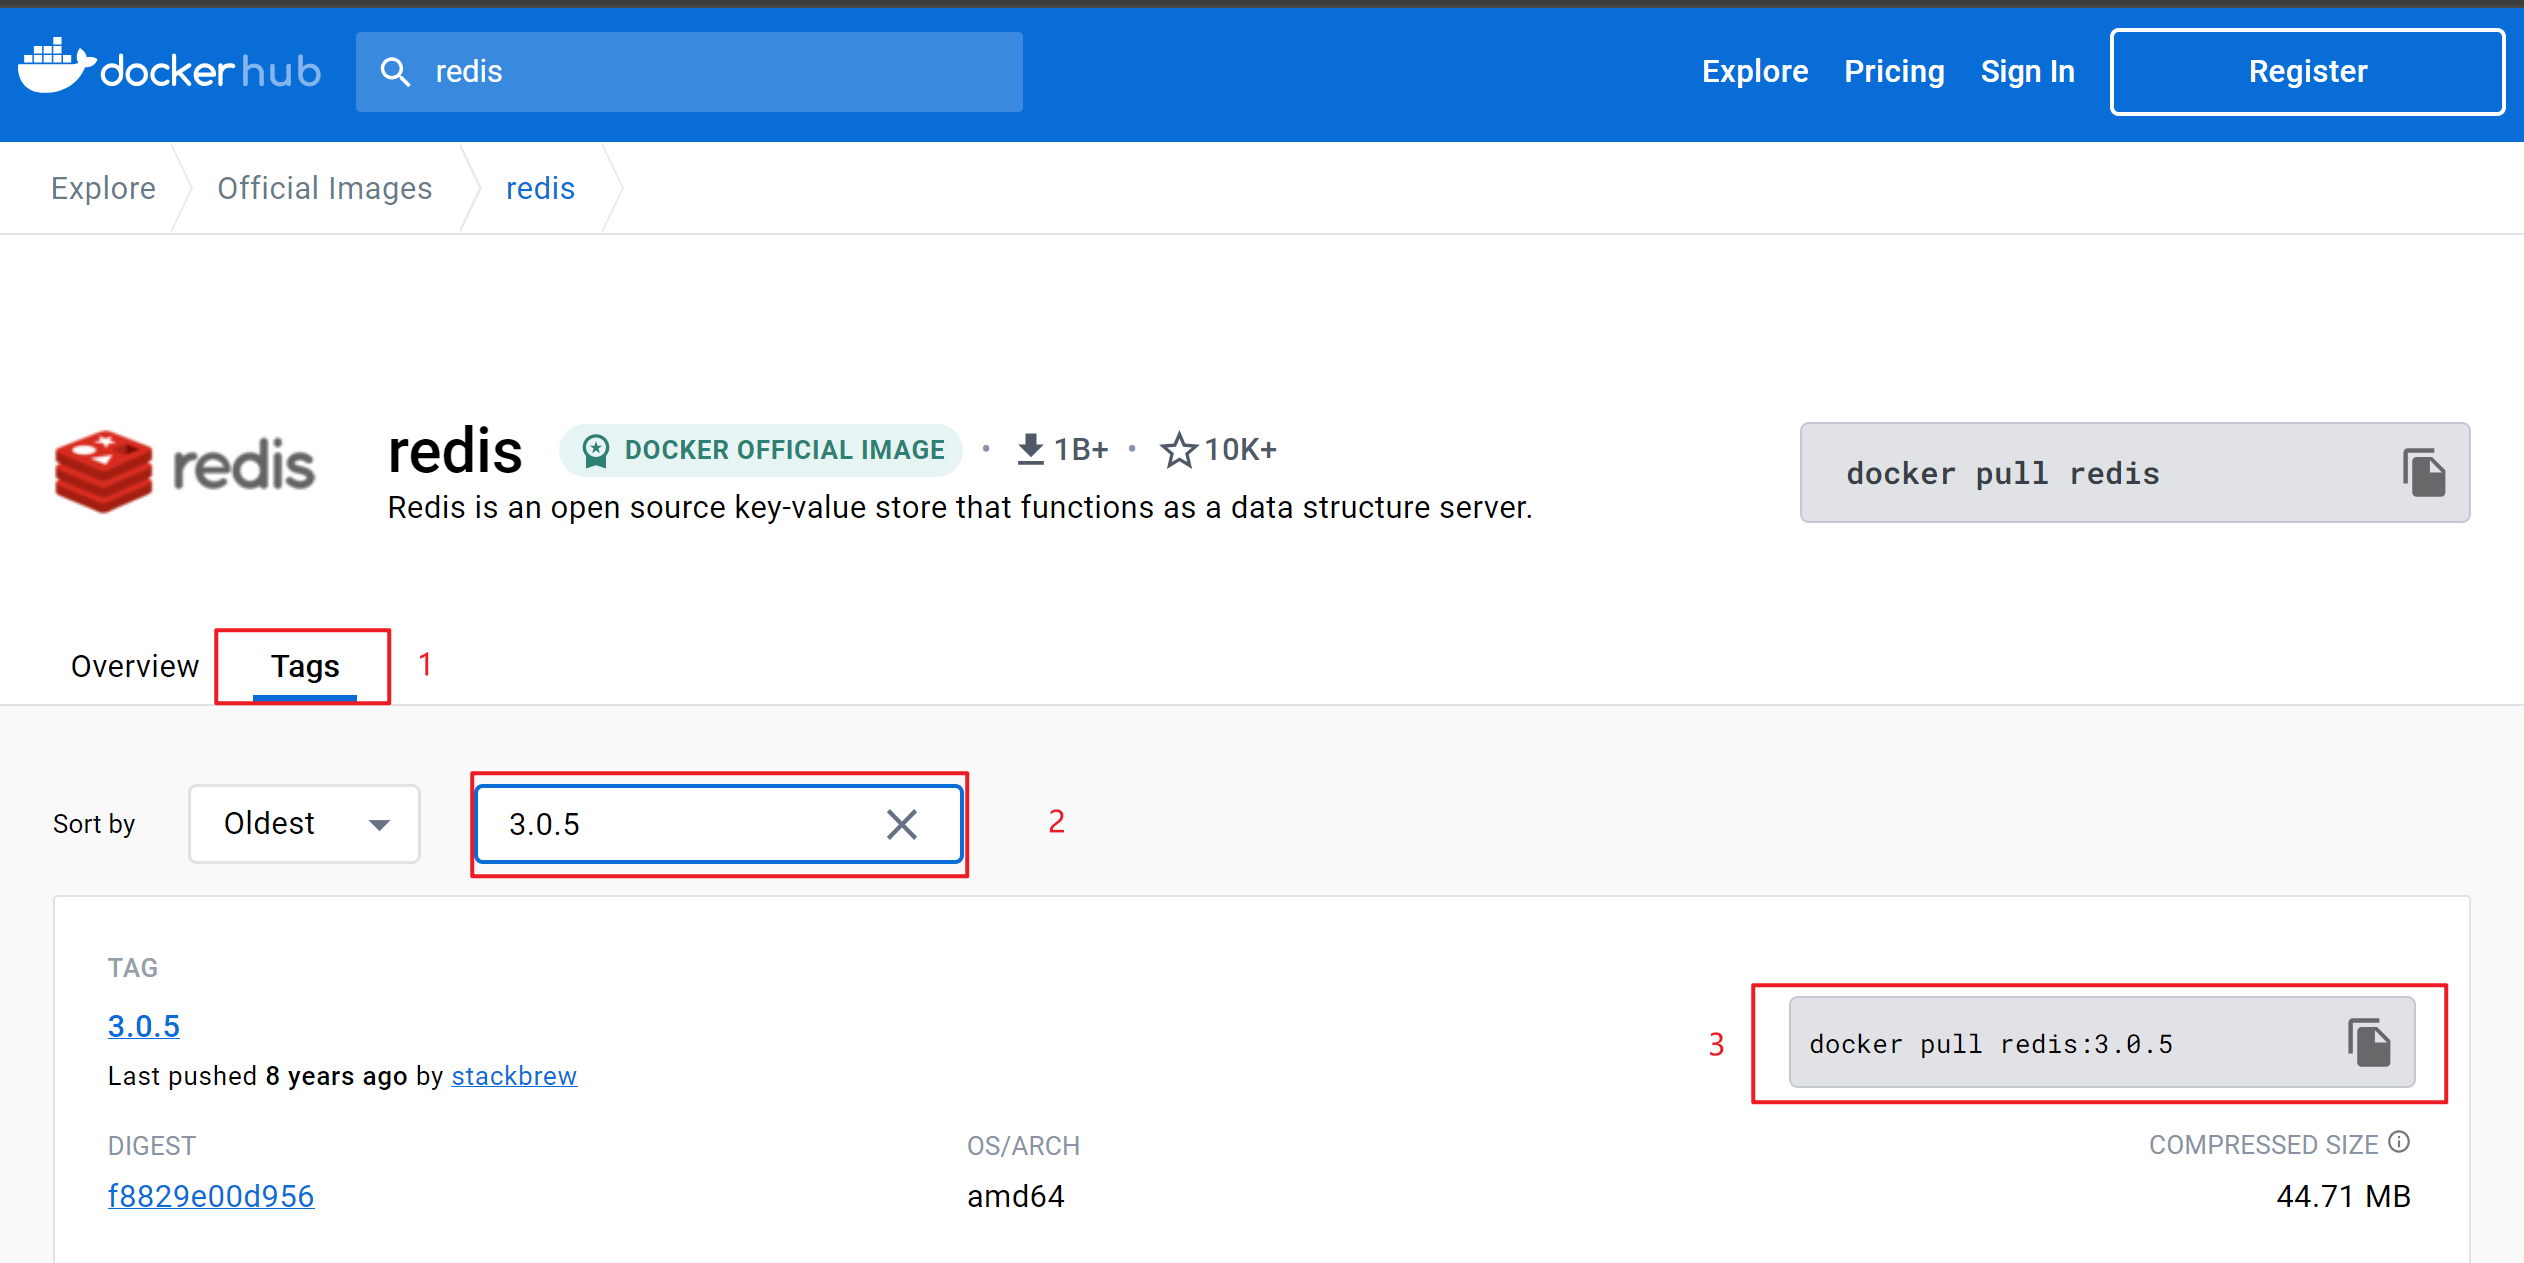
Task: Click the Register button
Action: point(2306,71)
